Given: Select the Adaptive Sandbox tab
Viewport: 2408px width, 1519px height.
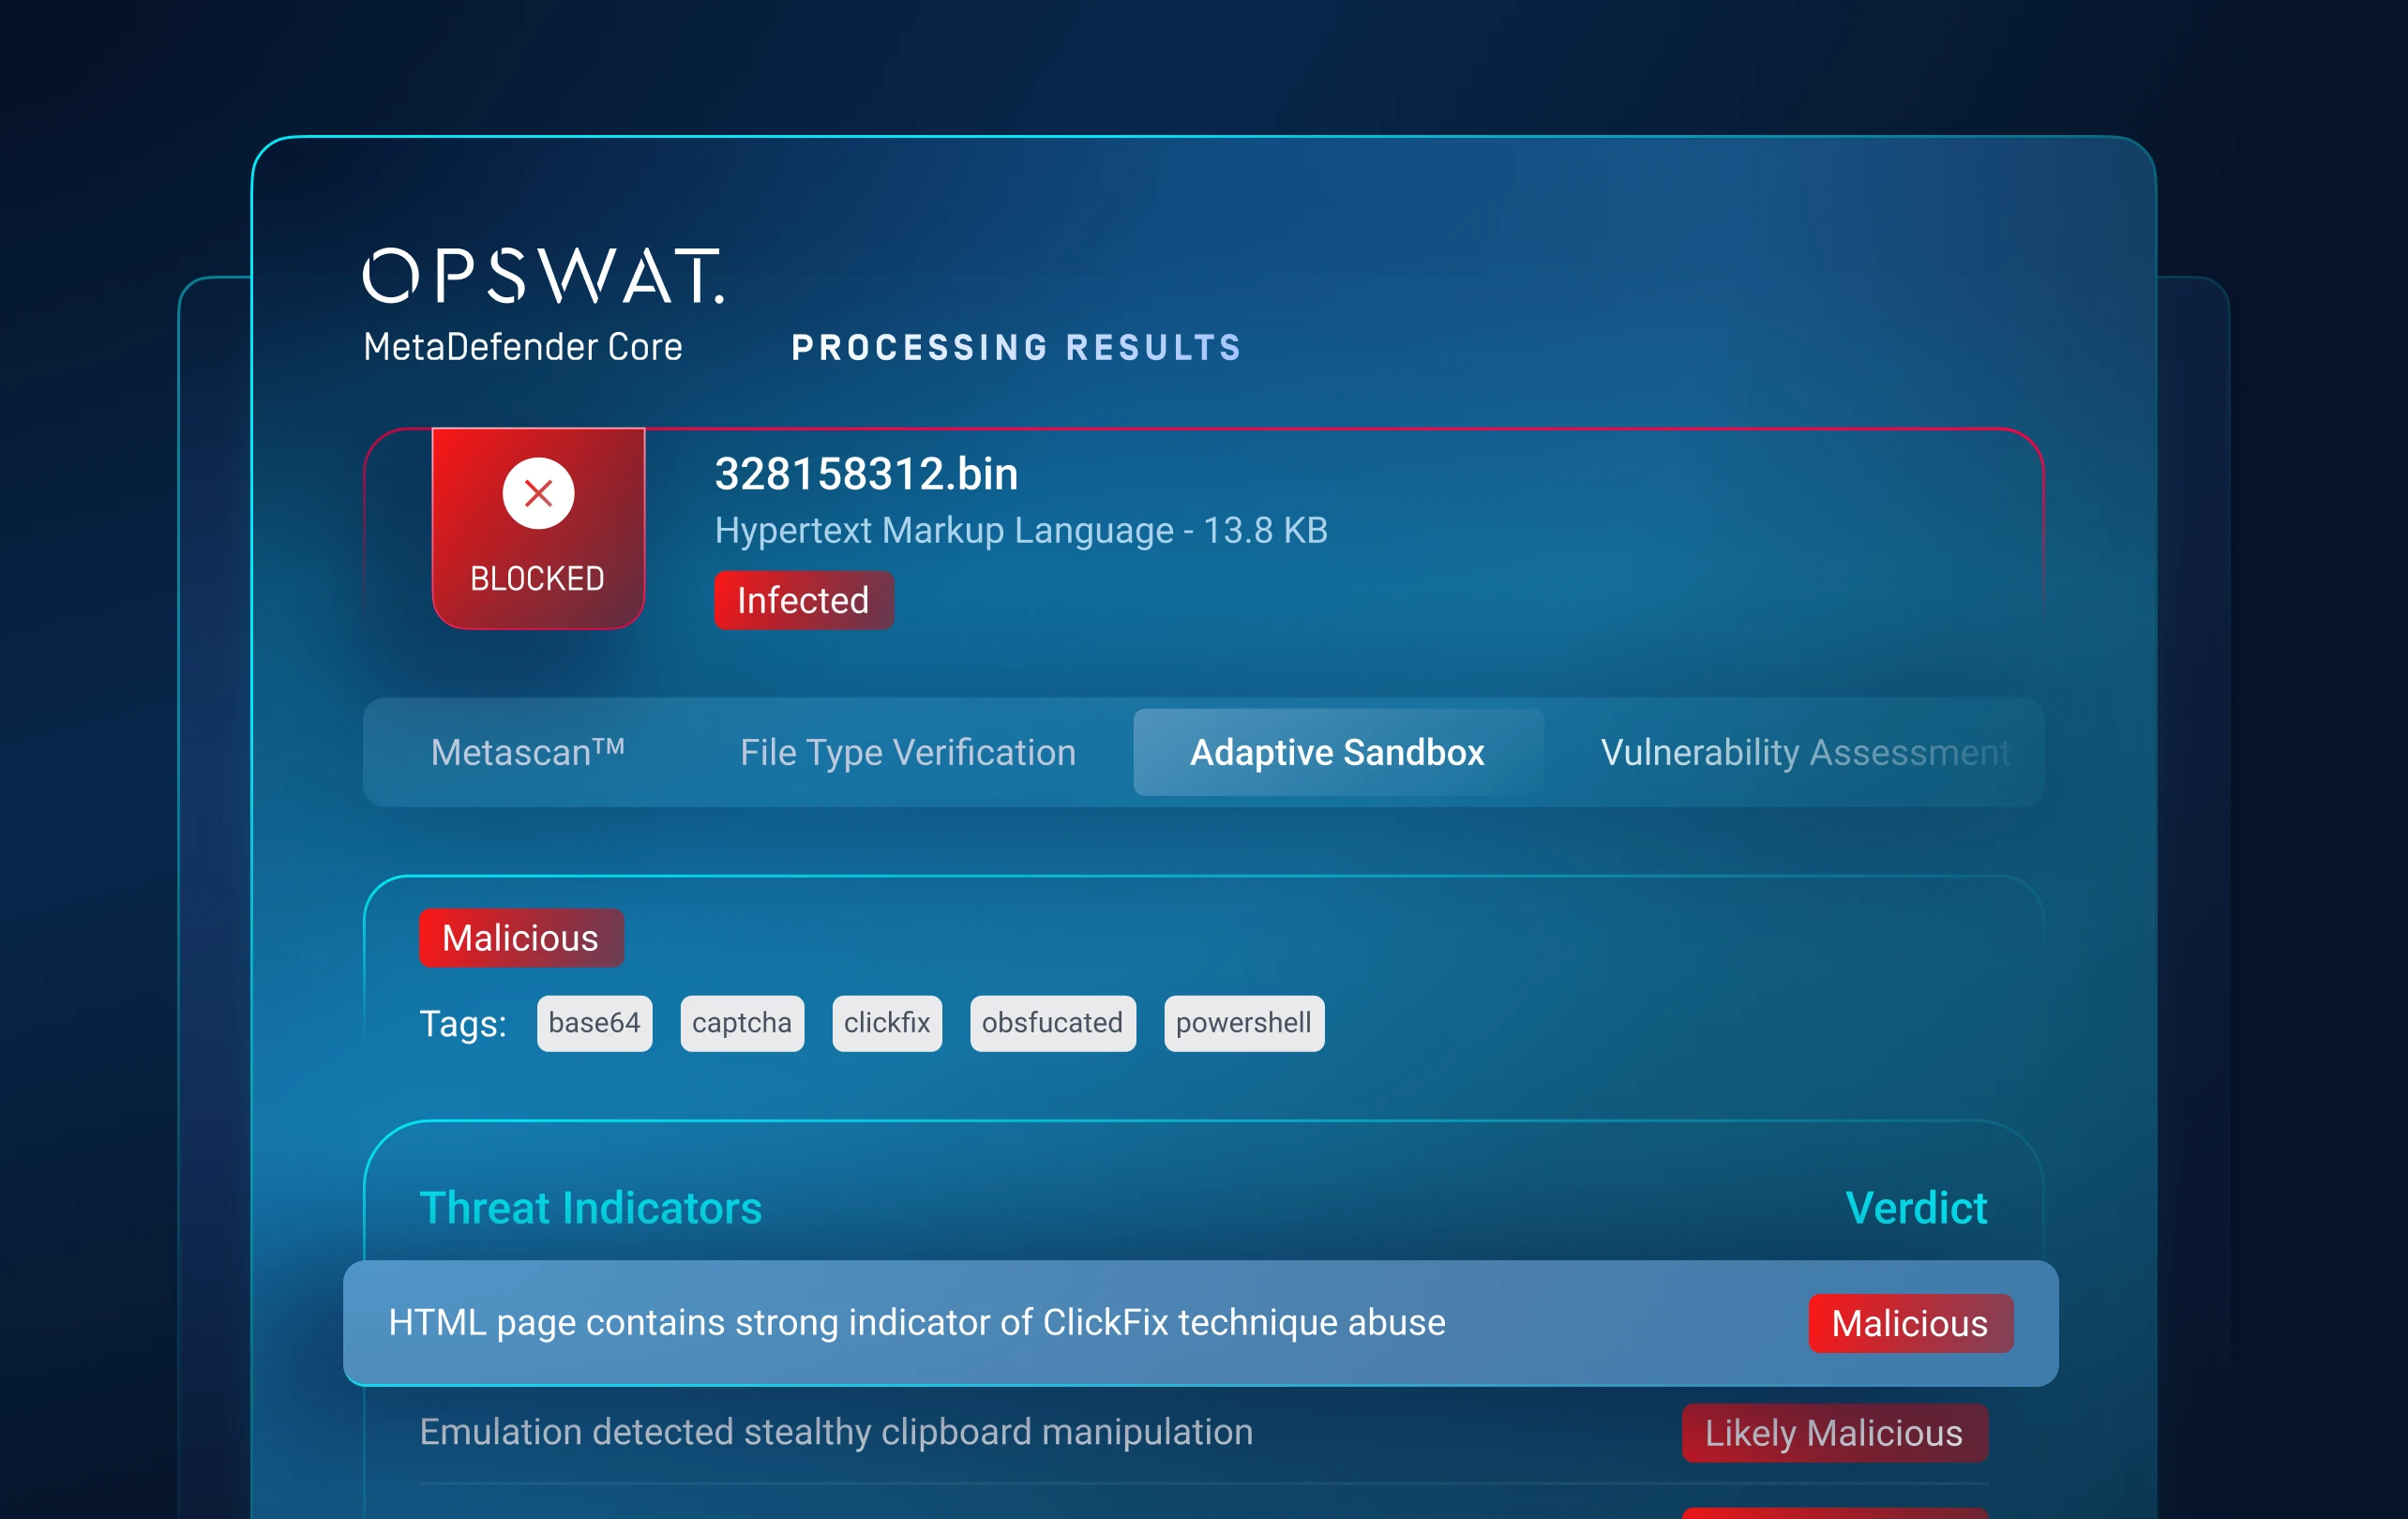Looking at the screenshot, I should point(1337,752).
